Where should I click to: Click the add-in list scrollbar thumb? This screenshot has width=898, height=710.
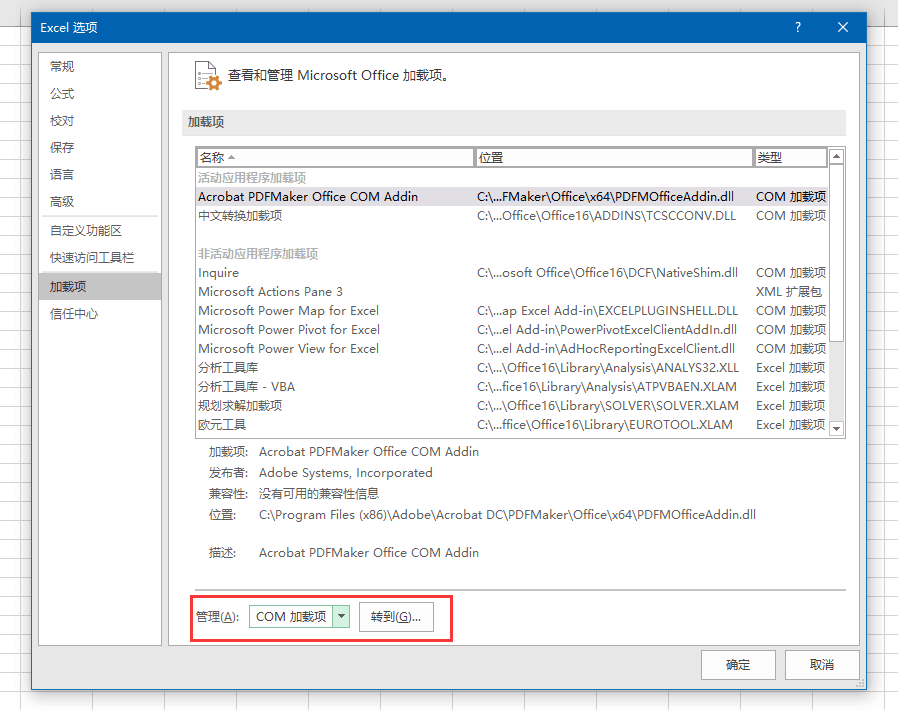tap(837, 253)
